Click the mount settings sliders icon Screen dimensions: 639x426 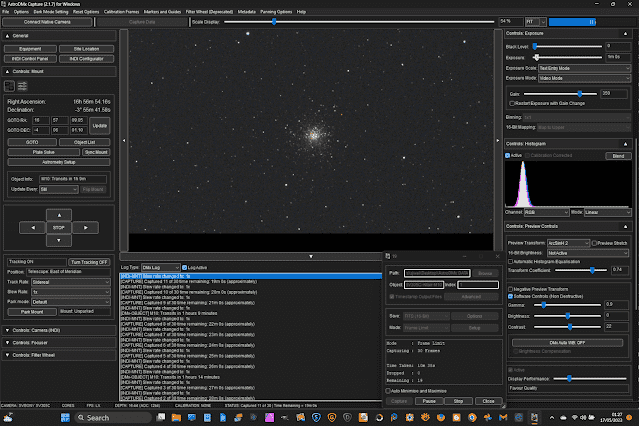22,88
